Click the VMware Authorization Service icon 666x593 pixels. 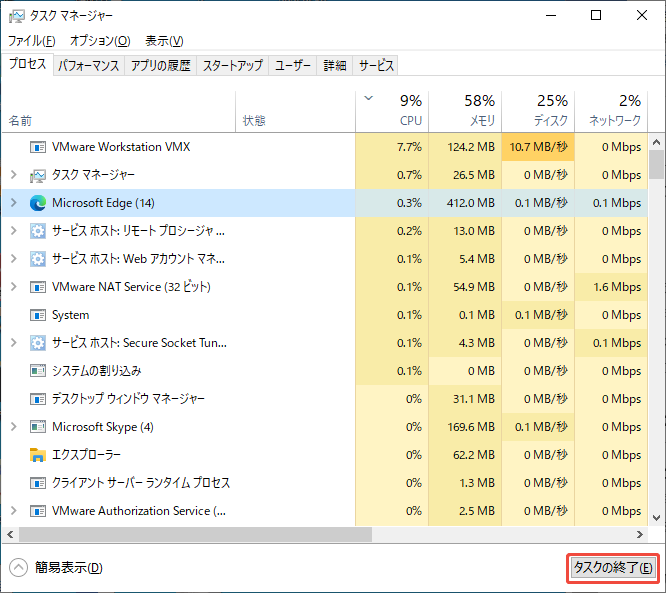point(38,511)
